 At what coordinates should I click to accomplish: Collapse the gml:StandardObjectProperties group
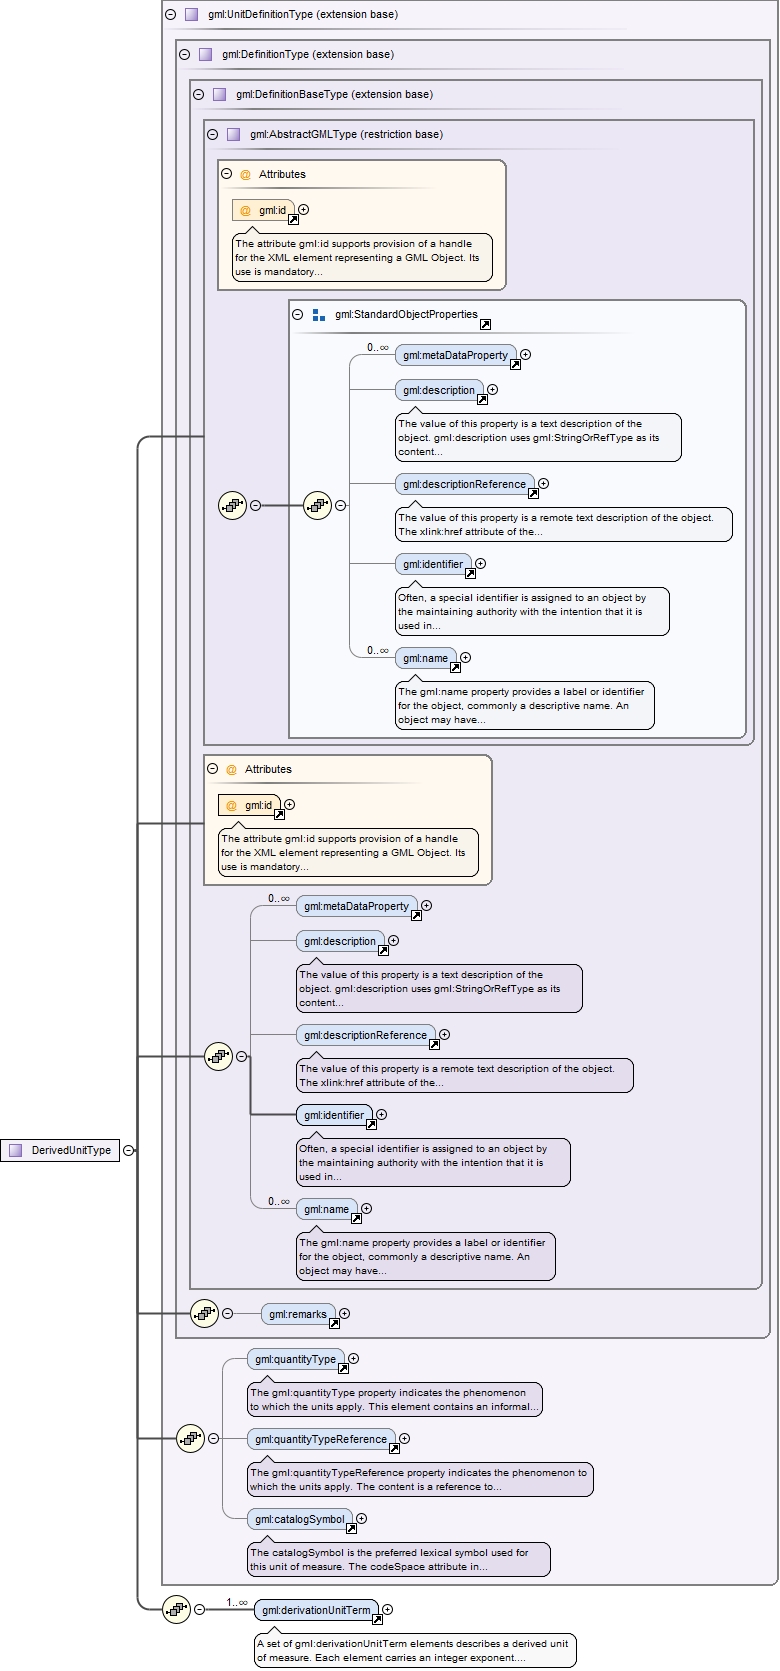click(298, 314)
